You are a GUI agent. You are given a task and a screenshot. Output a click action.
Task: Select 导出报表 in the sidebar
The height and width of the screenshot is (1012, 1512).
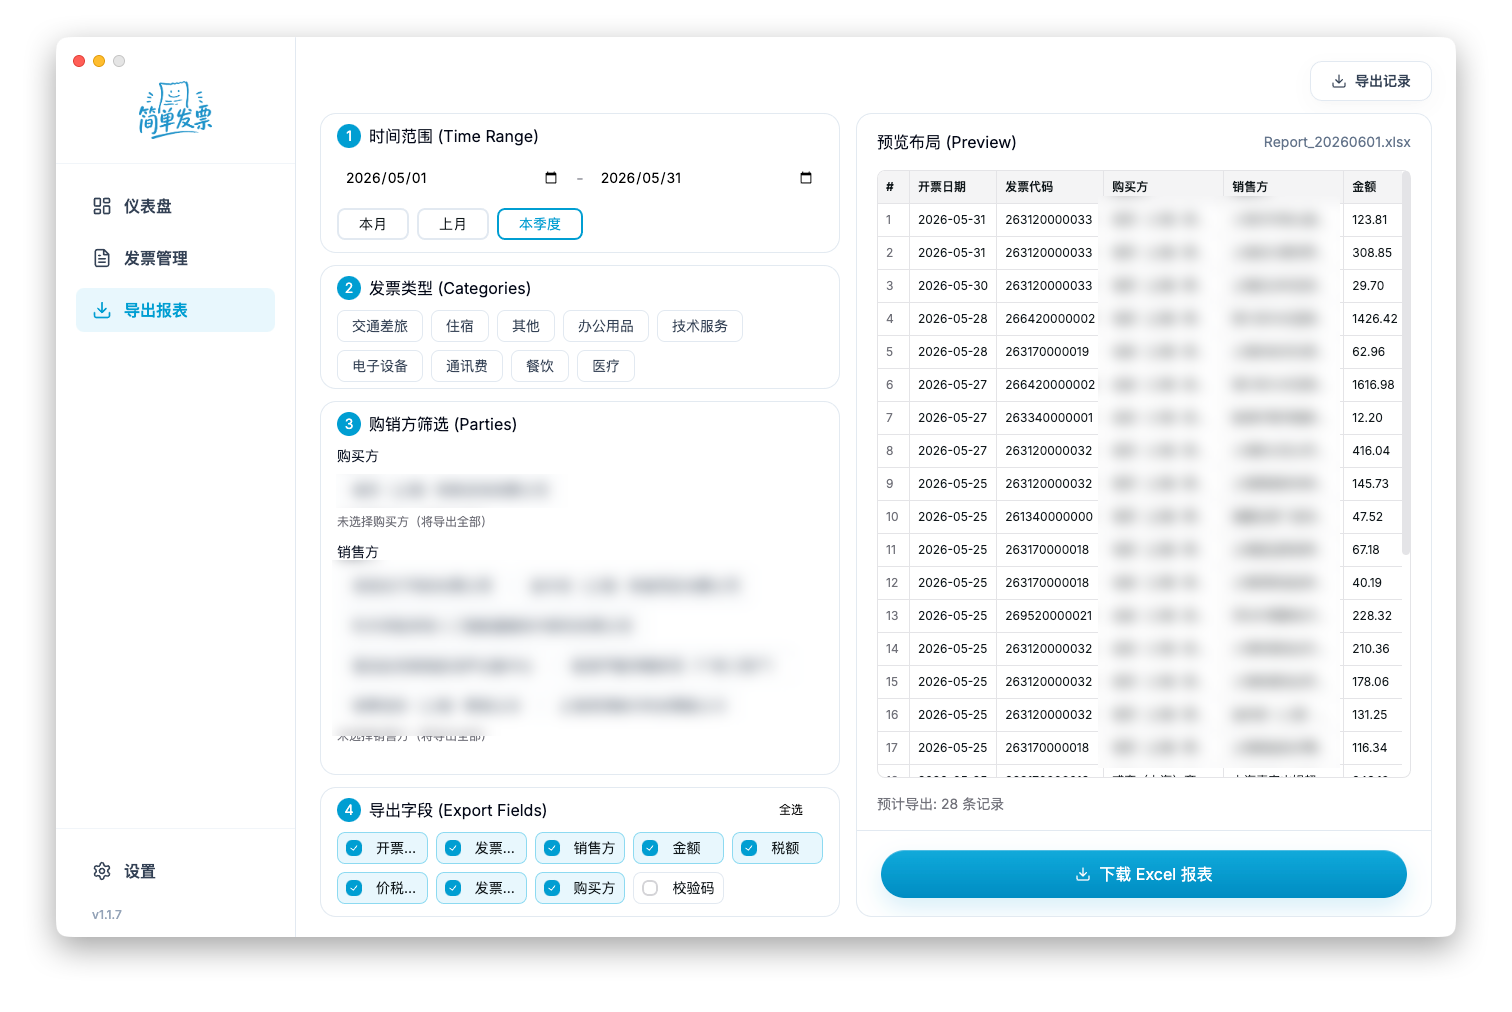pyautogui.click(x=175, y=310)
